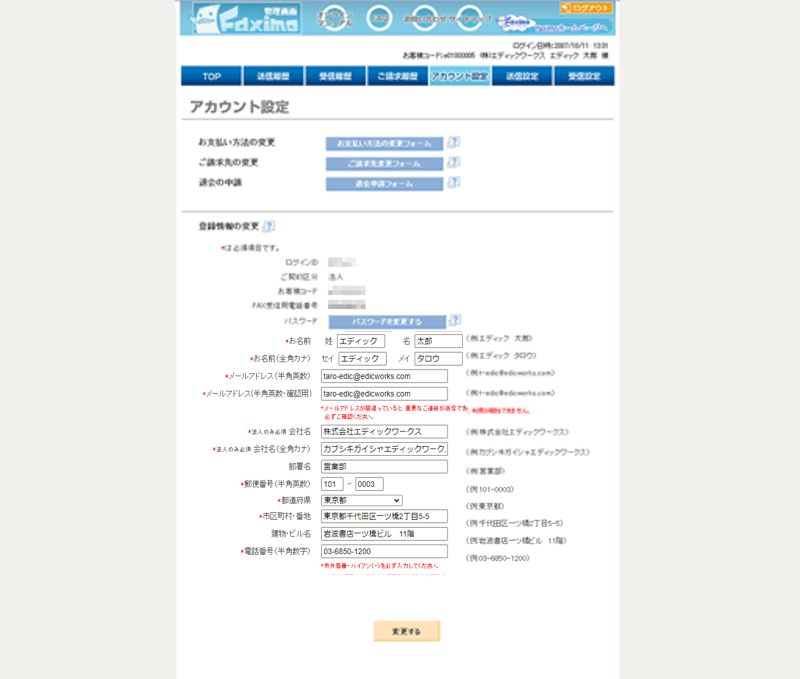Image resolution: width=800 pixels, height=679 pixels.
Task: Click help icon beside password change button
Action: [x=455, y=320]
